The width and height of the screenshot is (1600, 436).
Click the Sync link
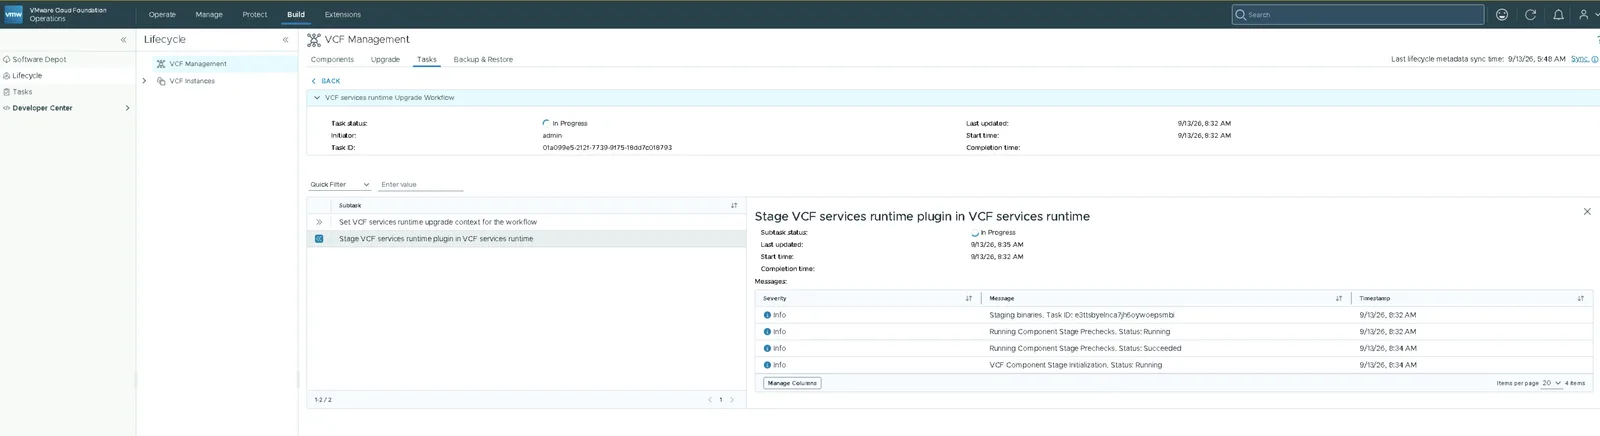[1579, 59]
